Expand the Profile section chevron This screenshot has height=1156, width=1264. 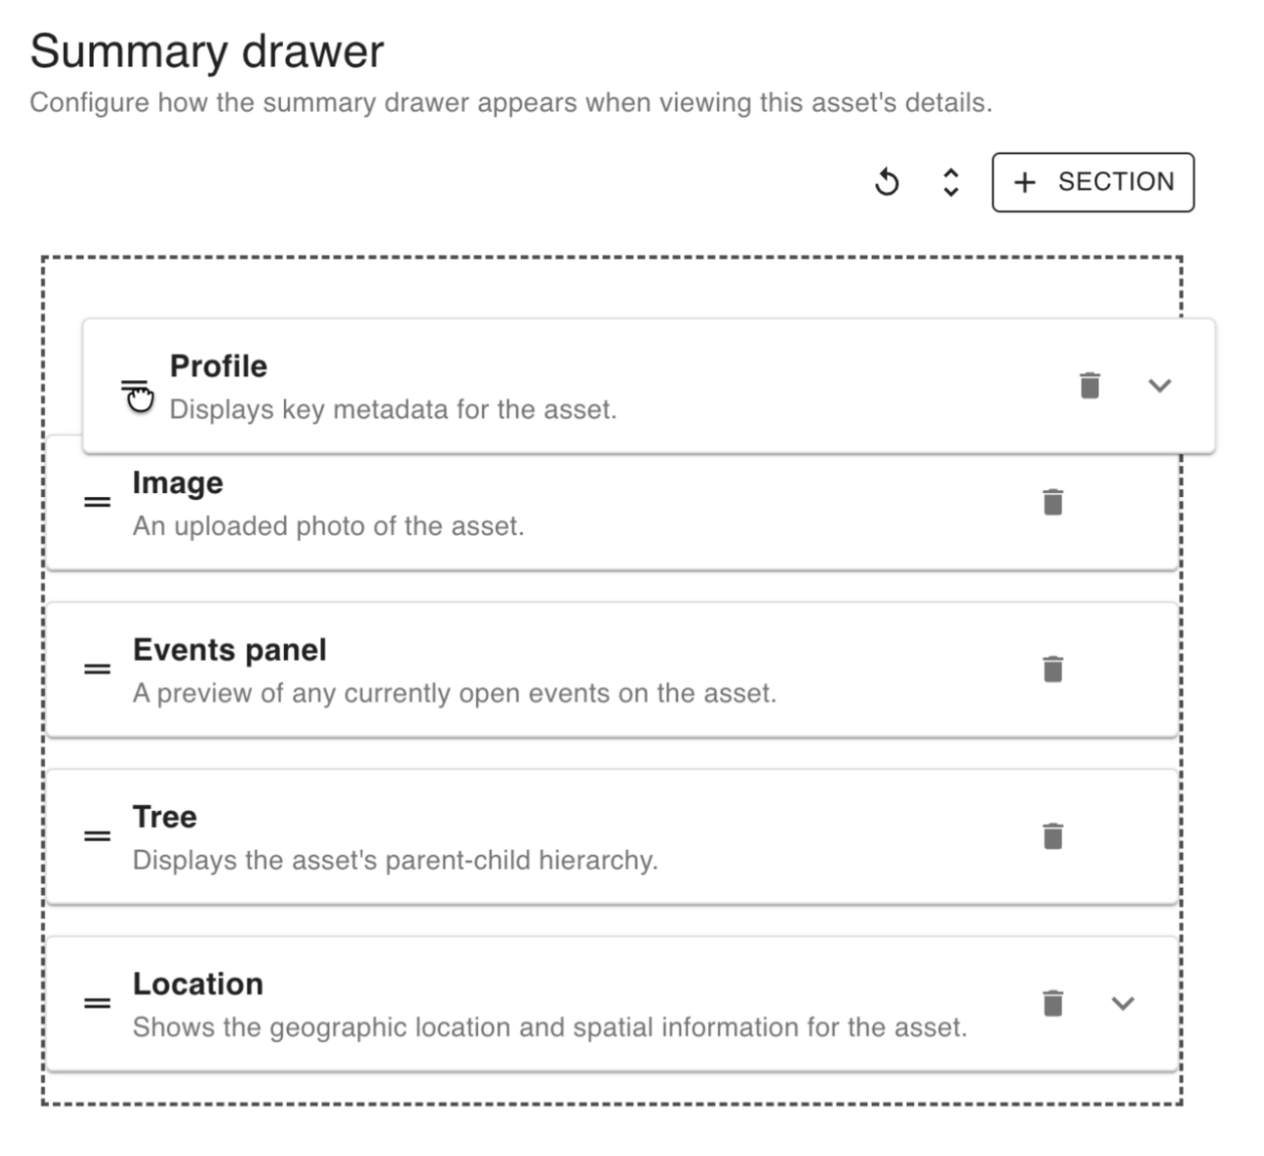tap(1159, 385)
